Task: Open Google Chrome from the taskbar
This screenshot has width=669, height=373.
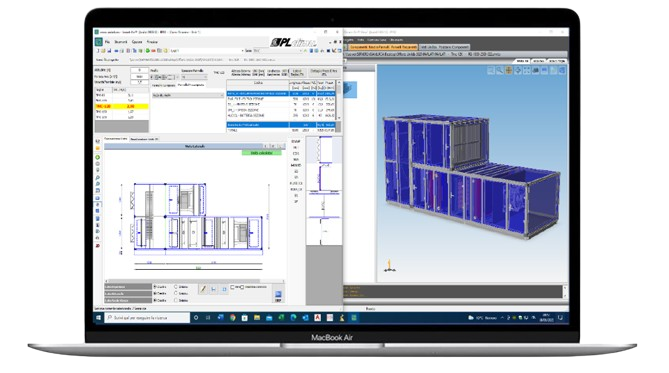Action: [x=233, y=318]
